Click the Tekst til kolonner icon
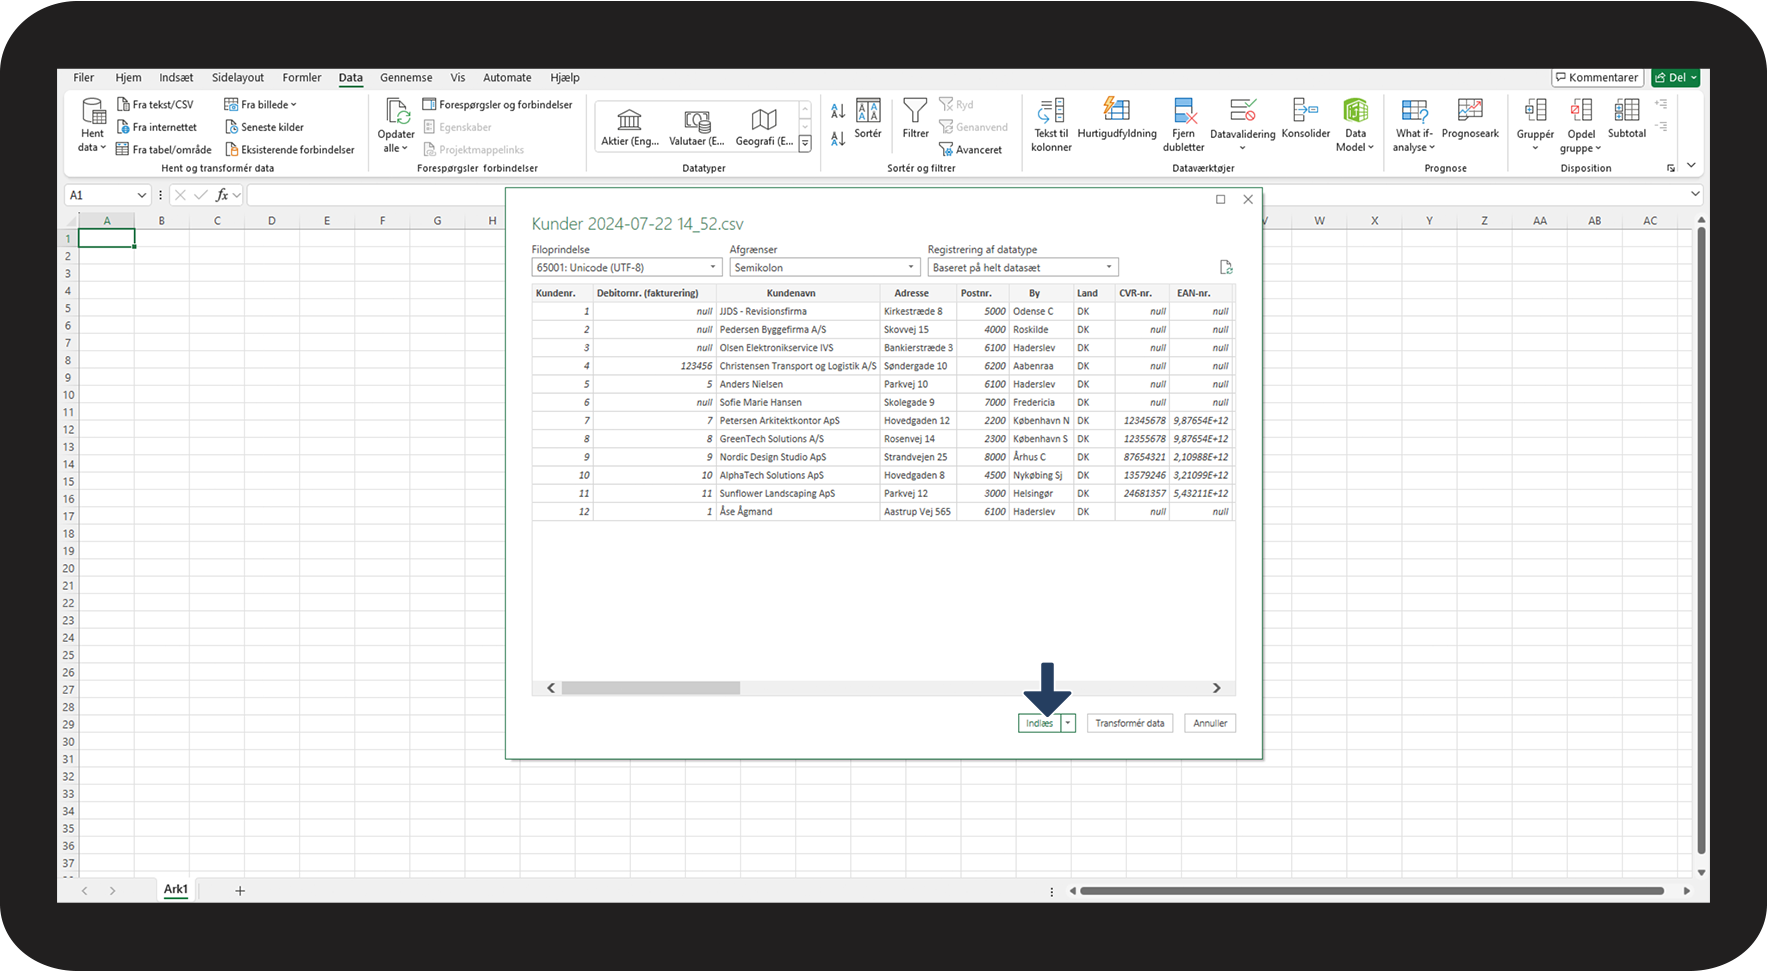 click(1051, 110)
